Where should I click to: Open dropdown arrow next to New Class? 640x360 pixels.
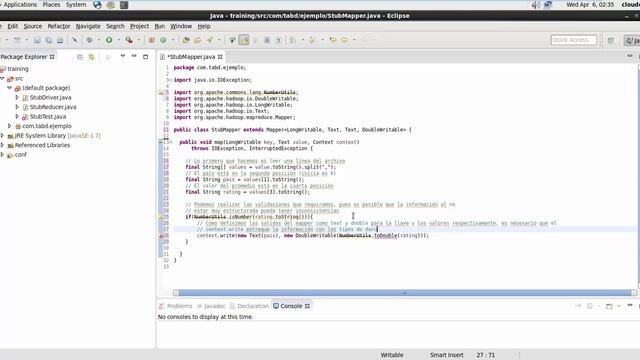[x=173, y=40]
